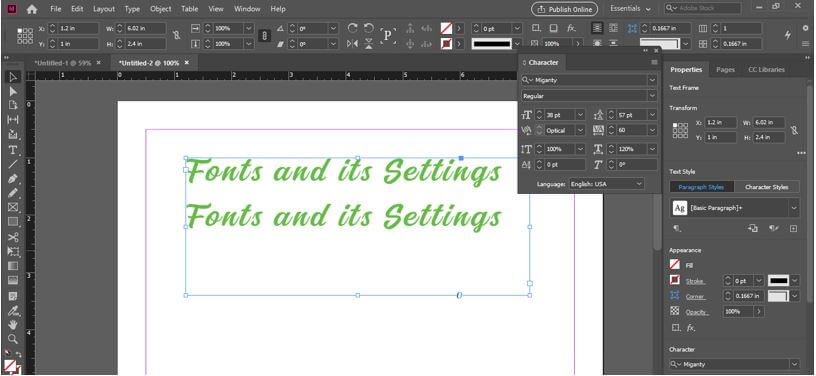Image resolution: width=816 pixels, height=376 pixels.
Task: Click the Quick Apply lightning icon
Action: tap(788, 35)
